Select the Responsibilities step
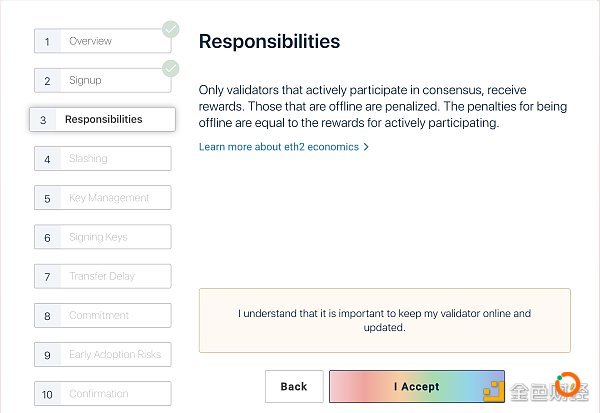Screen dimensions: 600x413 [103, 119]
